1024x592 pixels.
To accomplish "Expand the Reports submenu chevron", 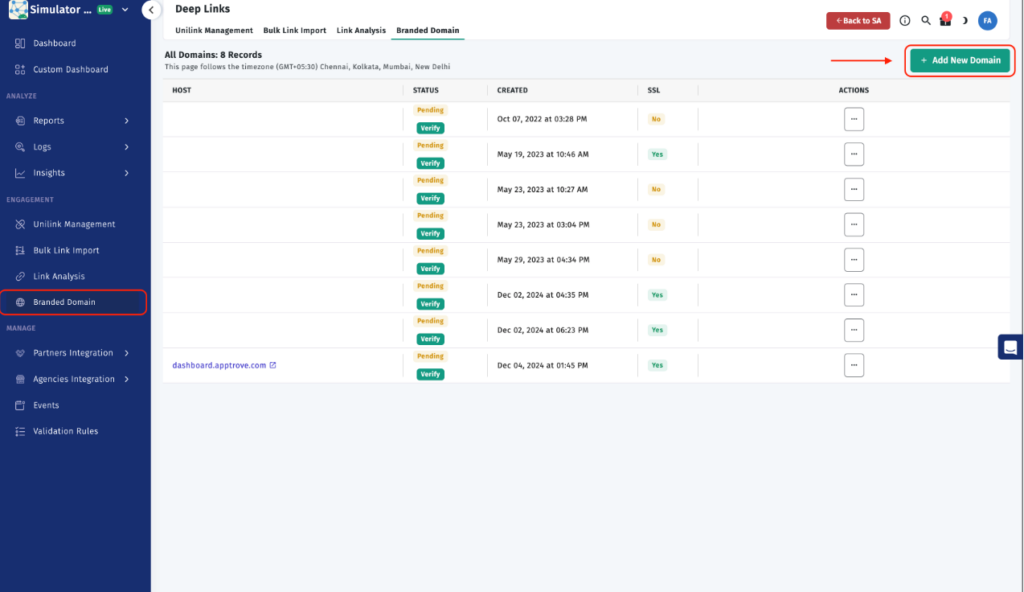I will pyautogui.click(x=127, y=121).
